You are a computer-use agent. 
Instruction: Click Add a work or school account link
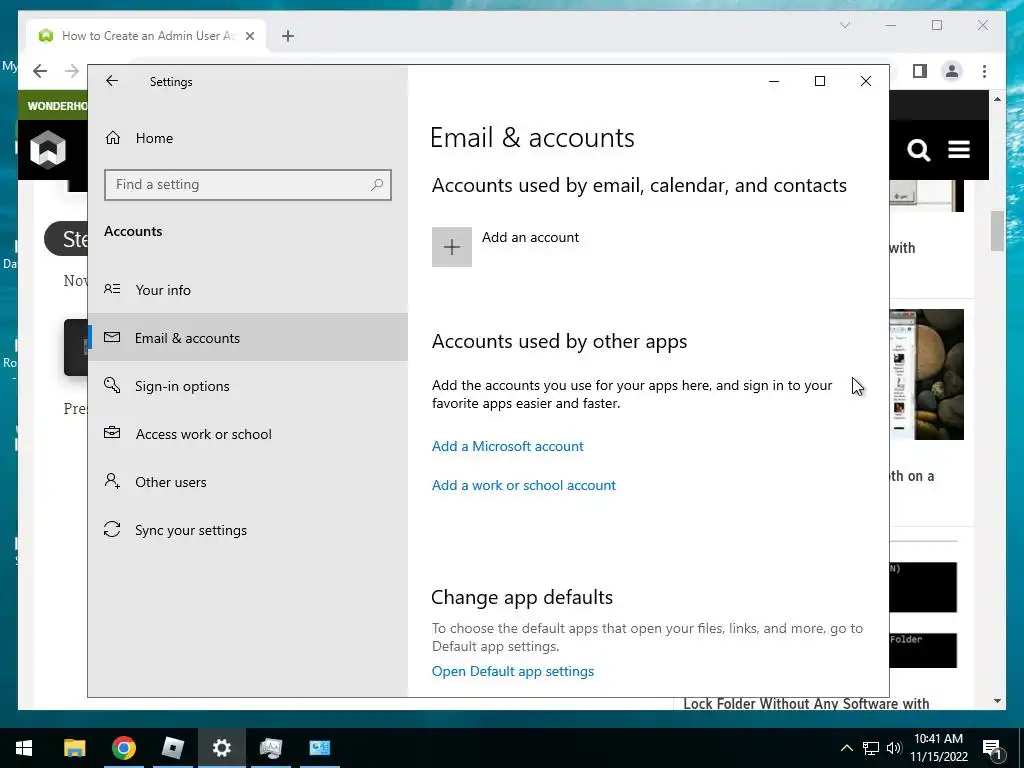[524, 485]
